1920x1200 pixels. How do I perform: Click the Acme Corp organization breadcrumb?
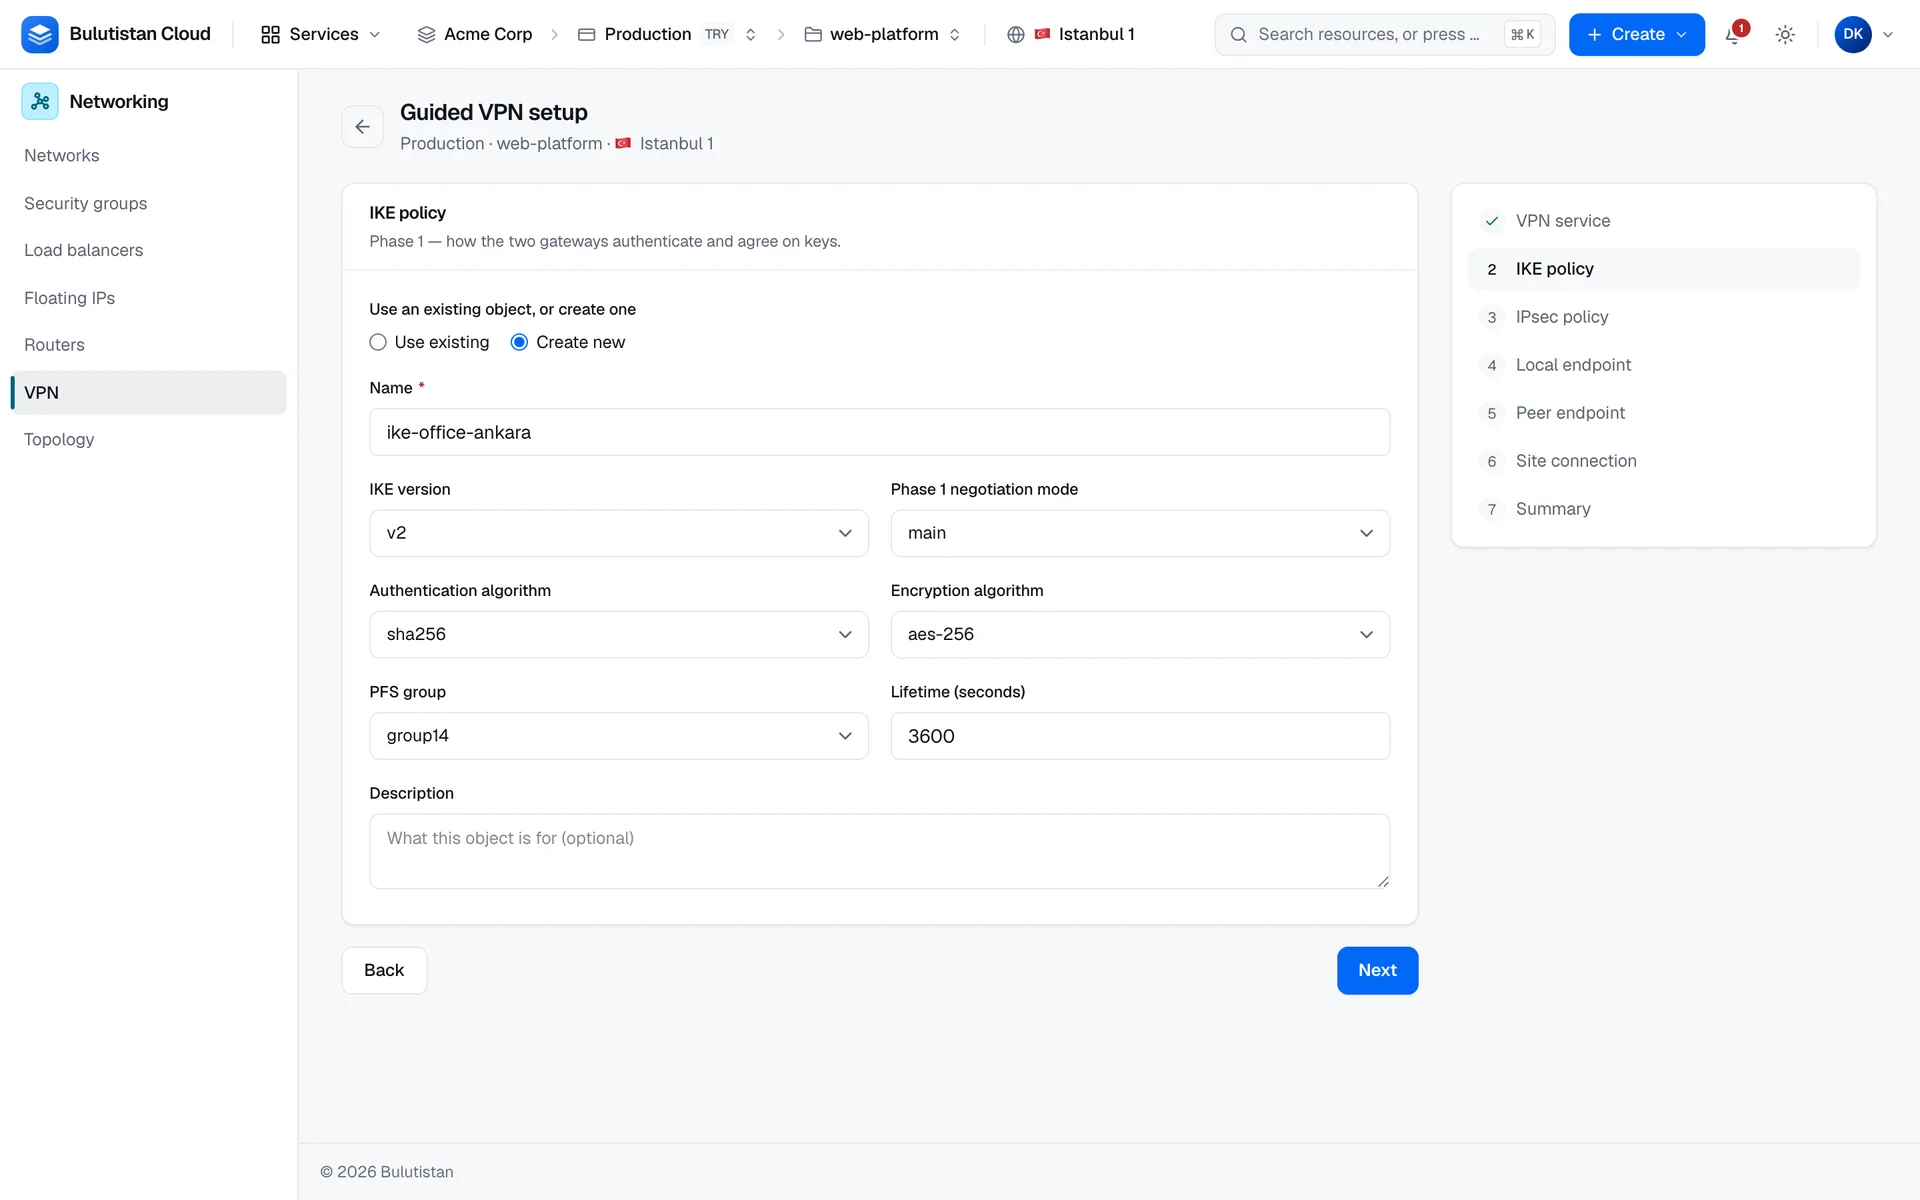[475, 34]
